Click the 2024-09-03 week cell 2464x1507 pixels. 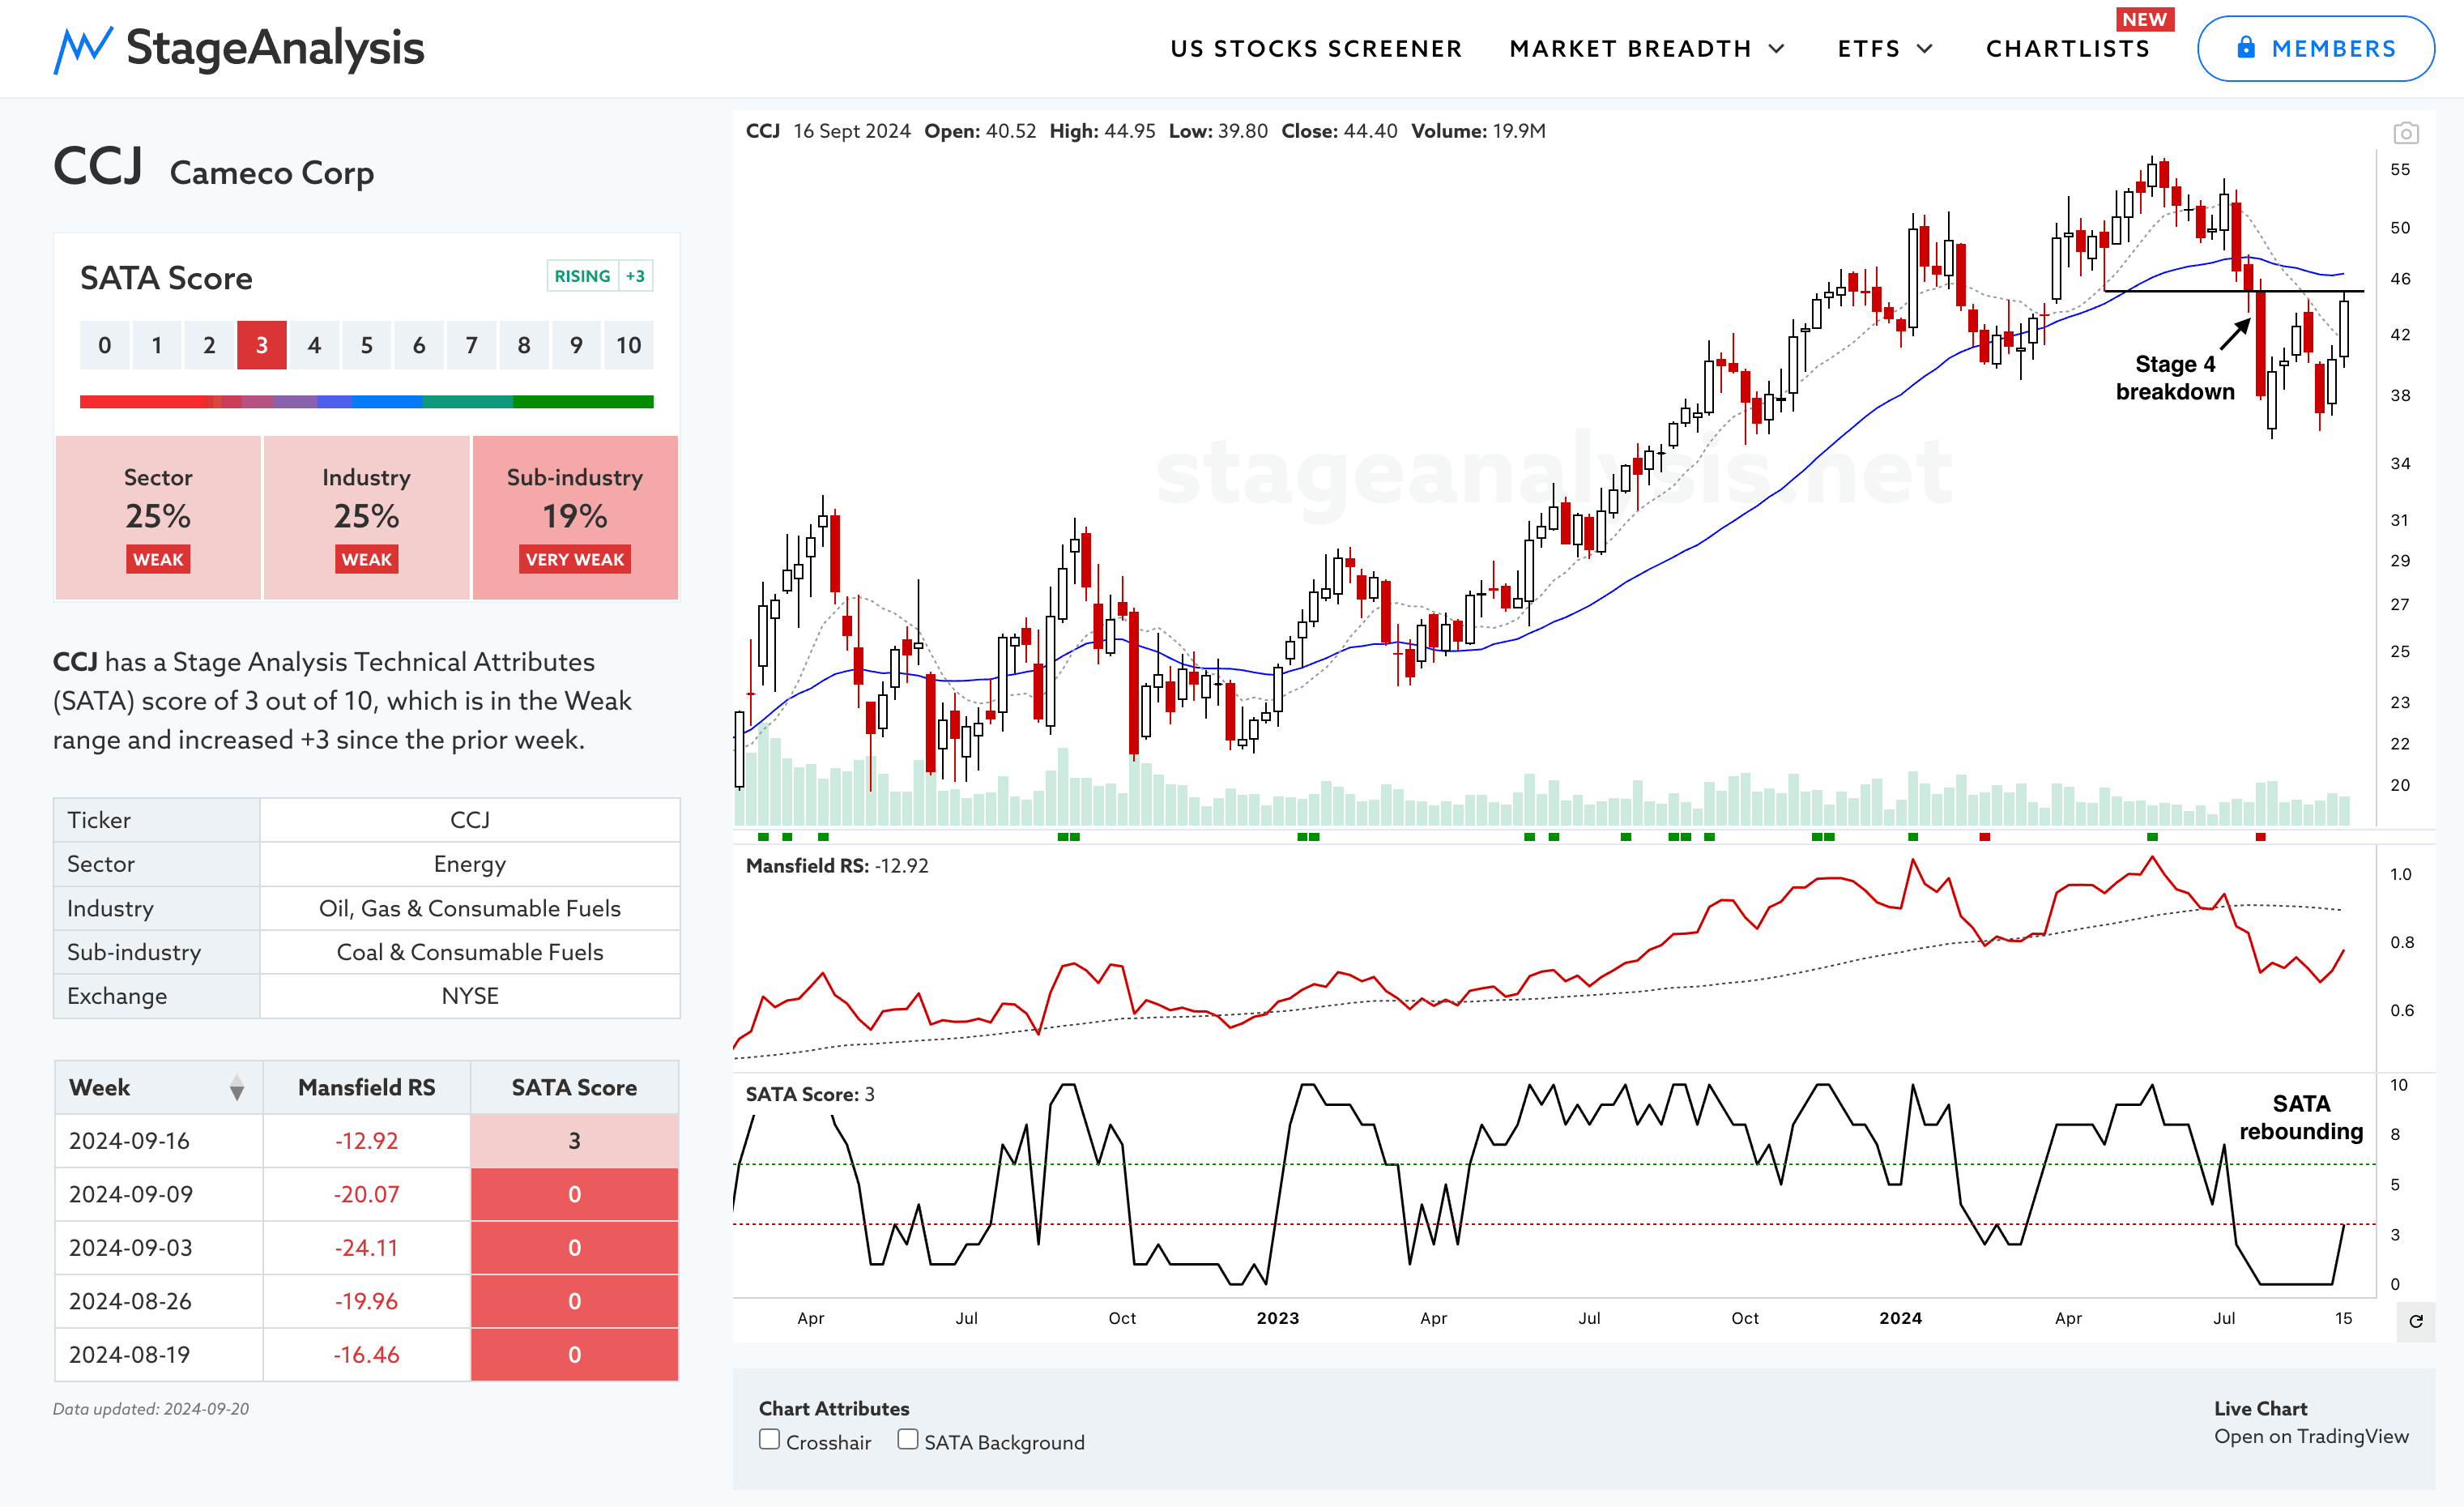(158, 1247)
